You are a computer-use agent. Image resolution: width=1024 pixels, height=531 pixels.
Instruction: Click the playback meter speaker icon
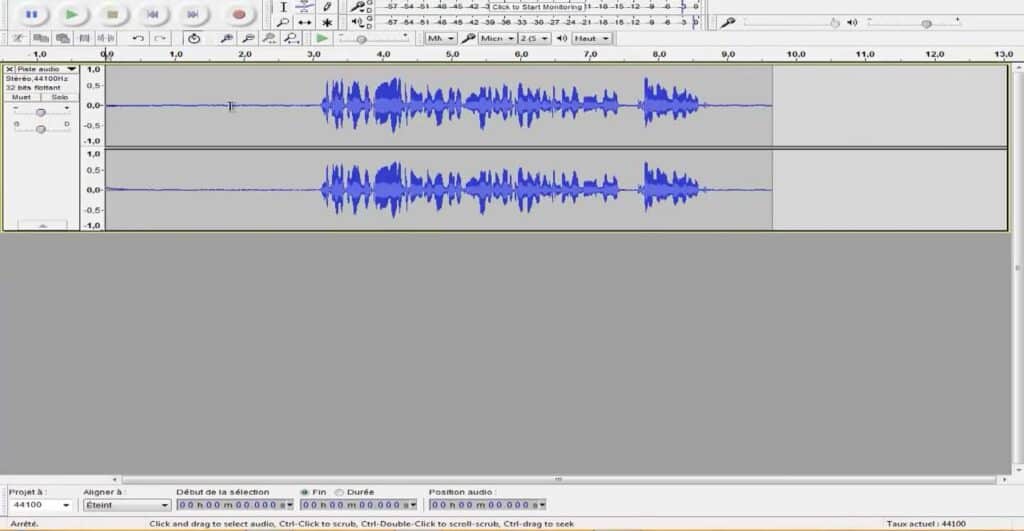[x=357, y=22]
